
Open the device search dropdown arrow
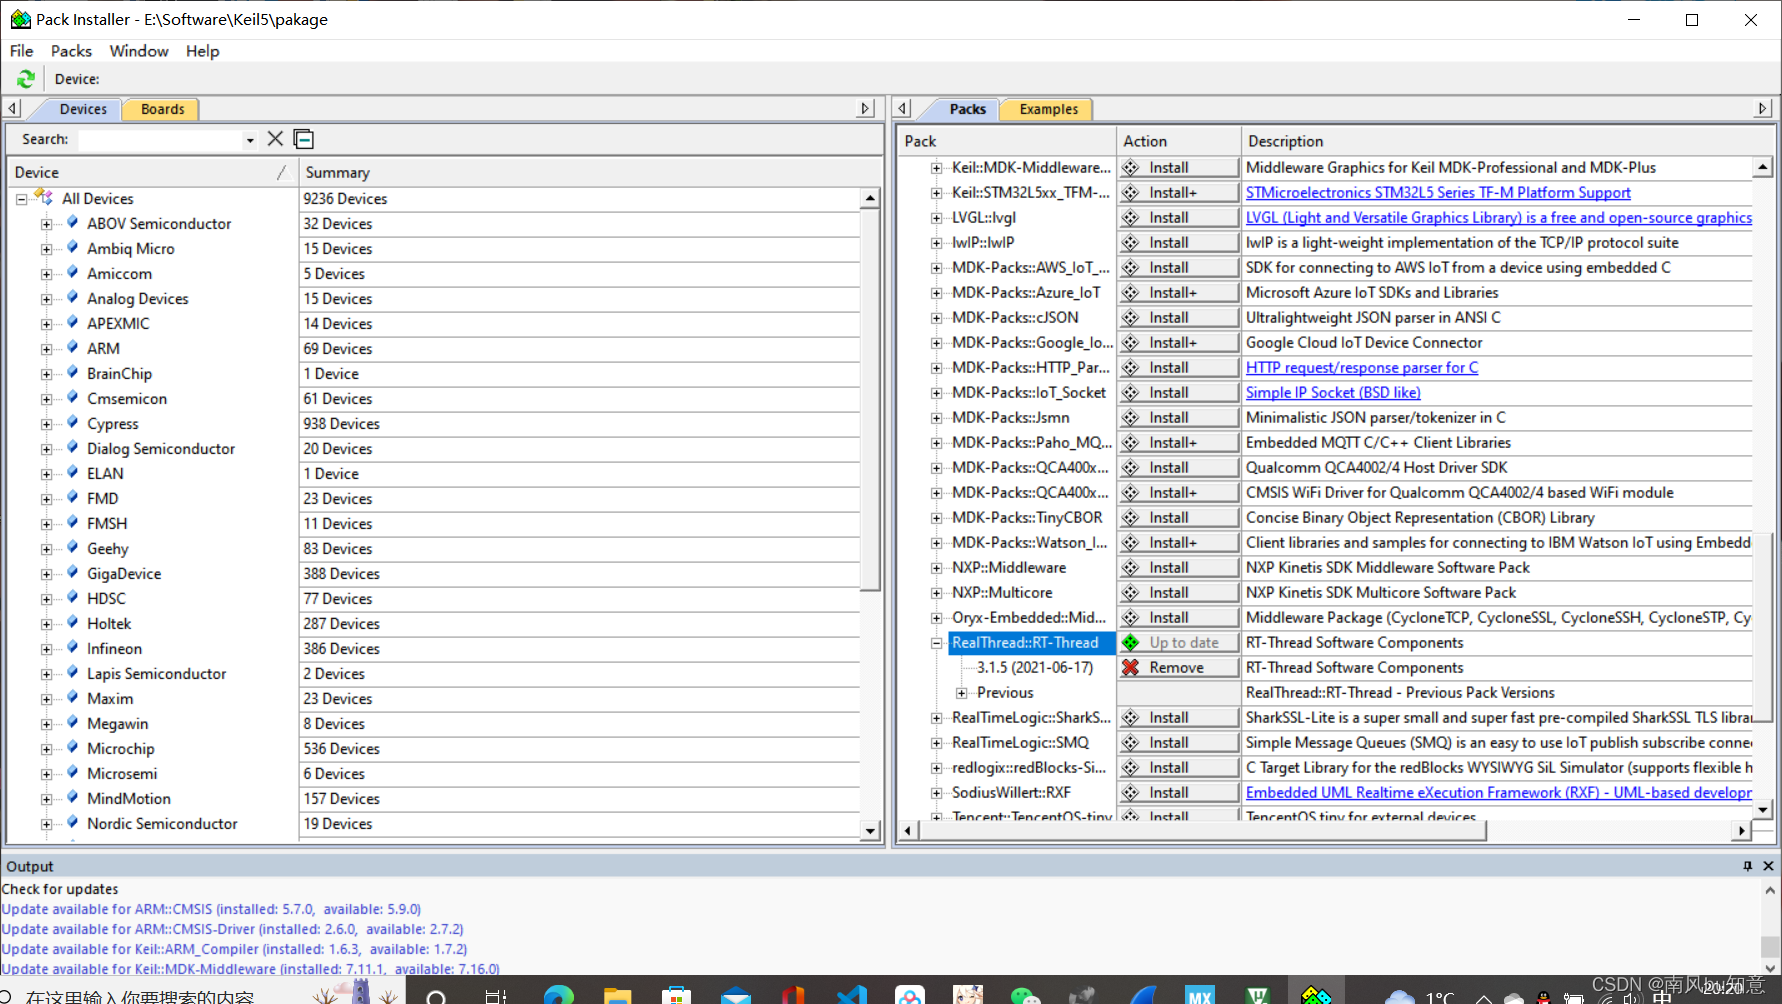click(x=250, y=140)
